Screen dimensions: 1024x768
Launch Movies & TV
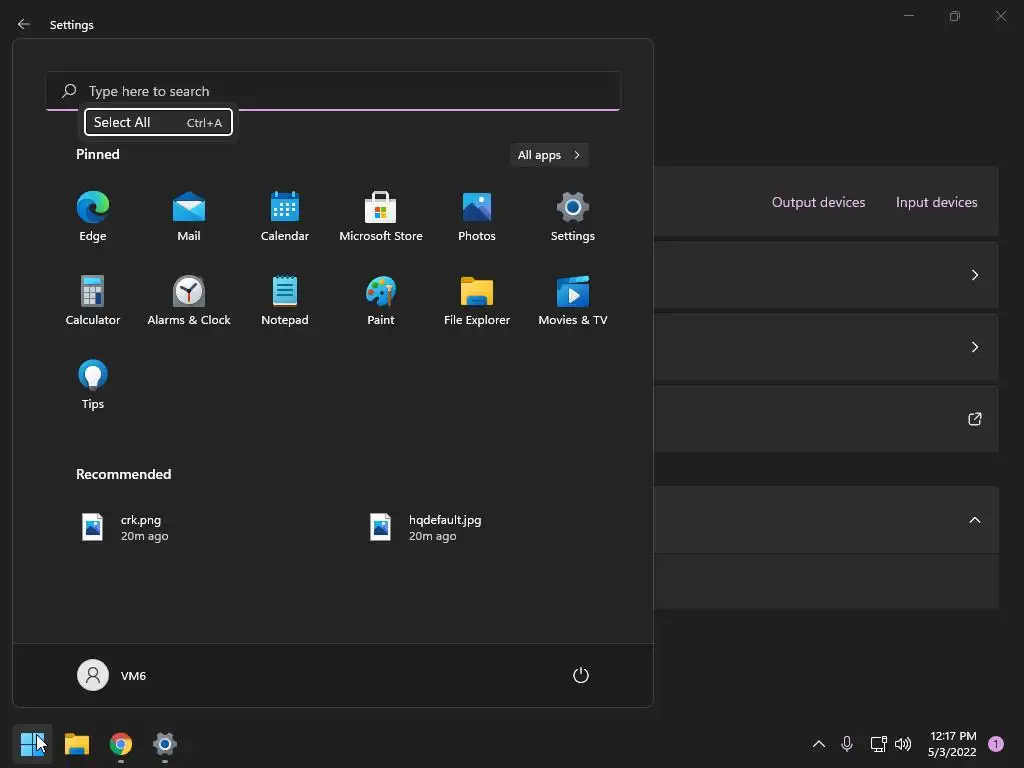[x=573, y=301]
